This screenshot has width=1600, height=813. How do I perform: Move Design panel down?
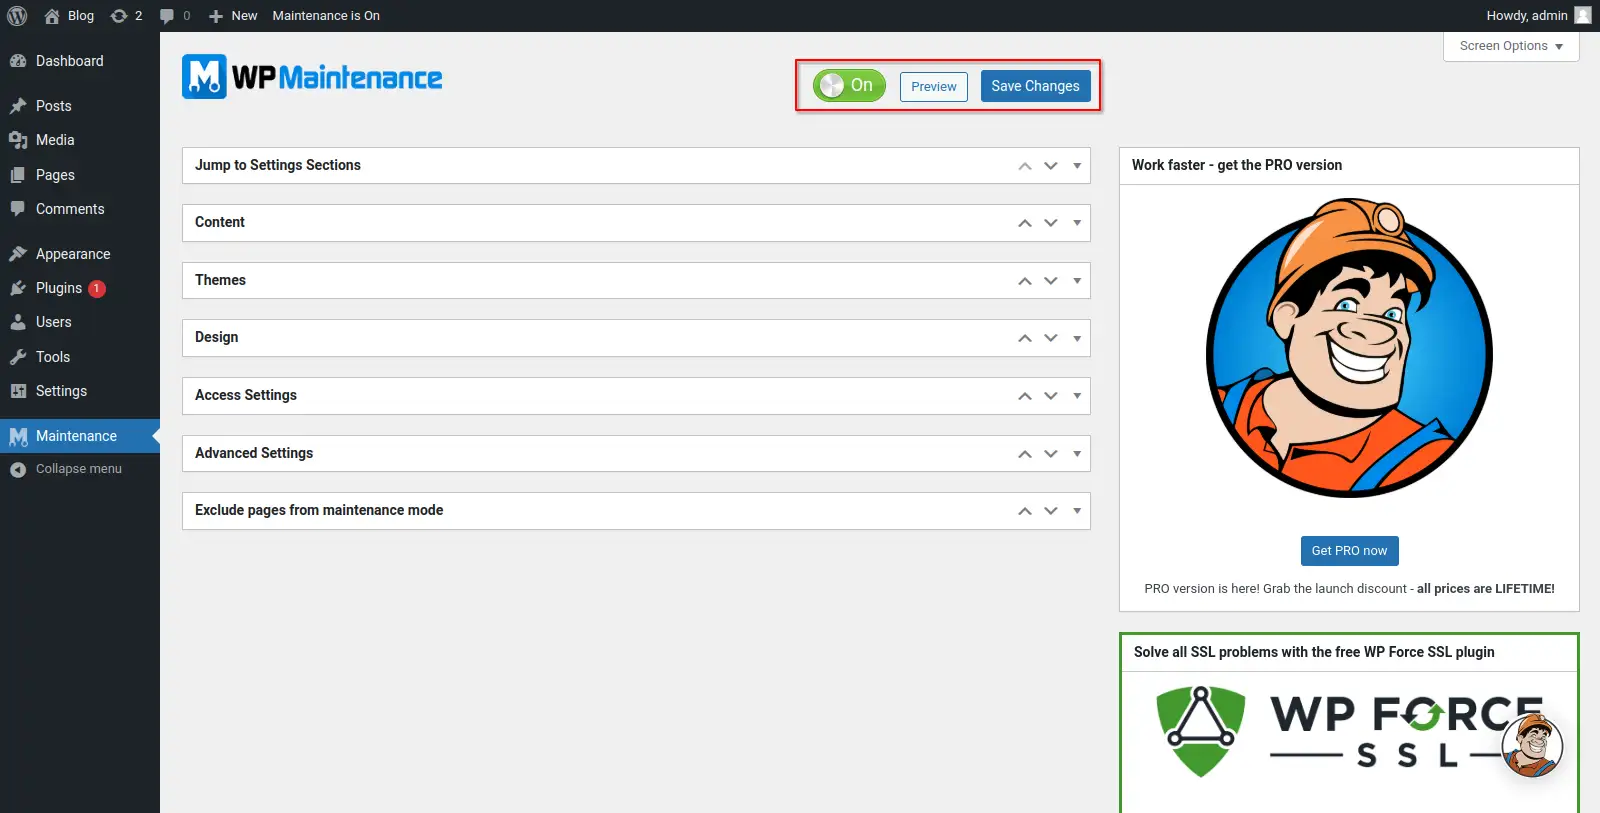click(1051, 338)
